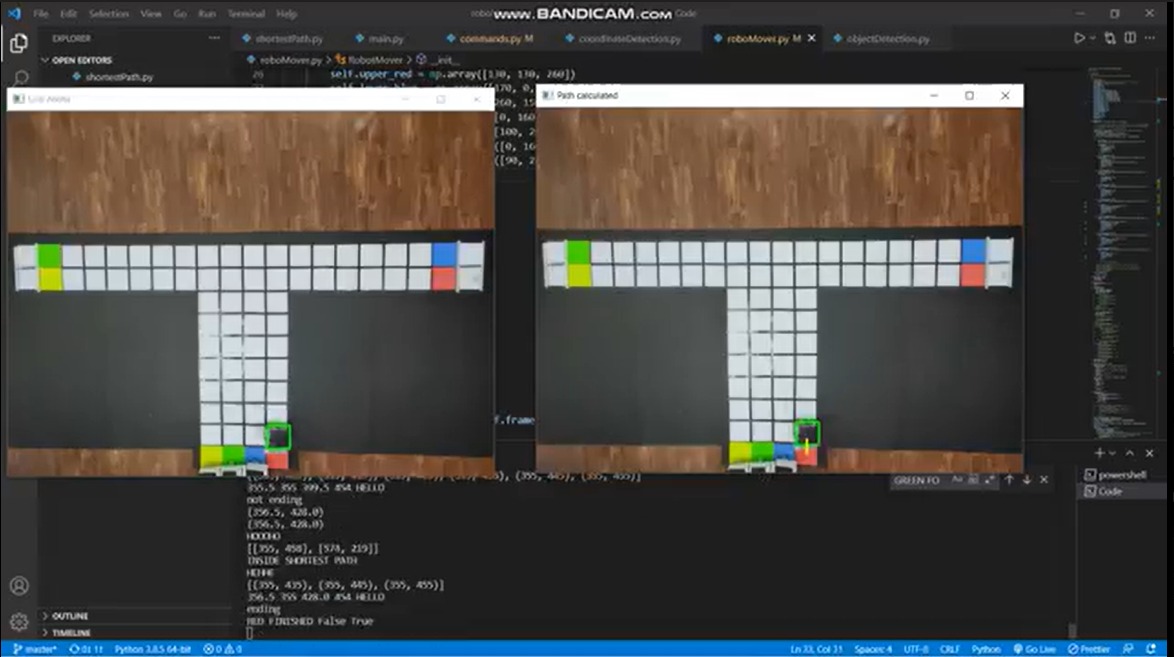The image size is (1174, 657).
Task: Click the master branch indicator
Action: click(x=34, y=649)
